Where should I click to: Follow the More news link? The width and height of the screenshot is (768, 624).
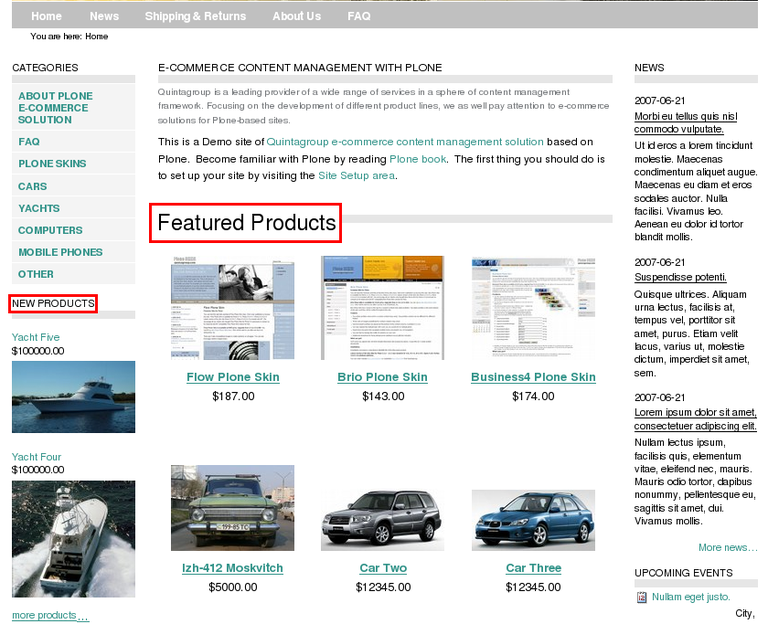[x=728, y=548]
